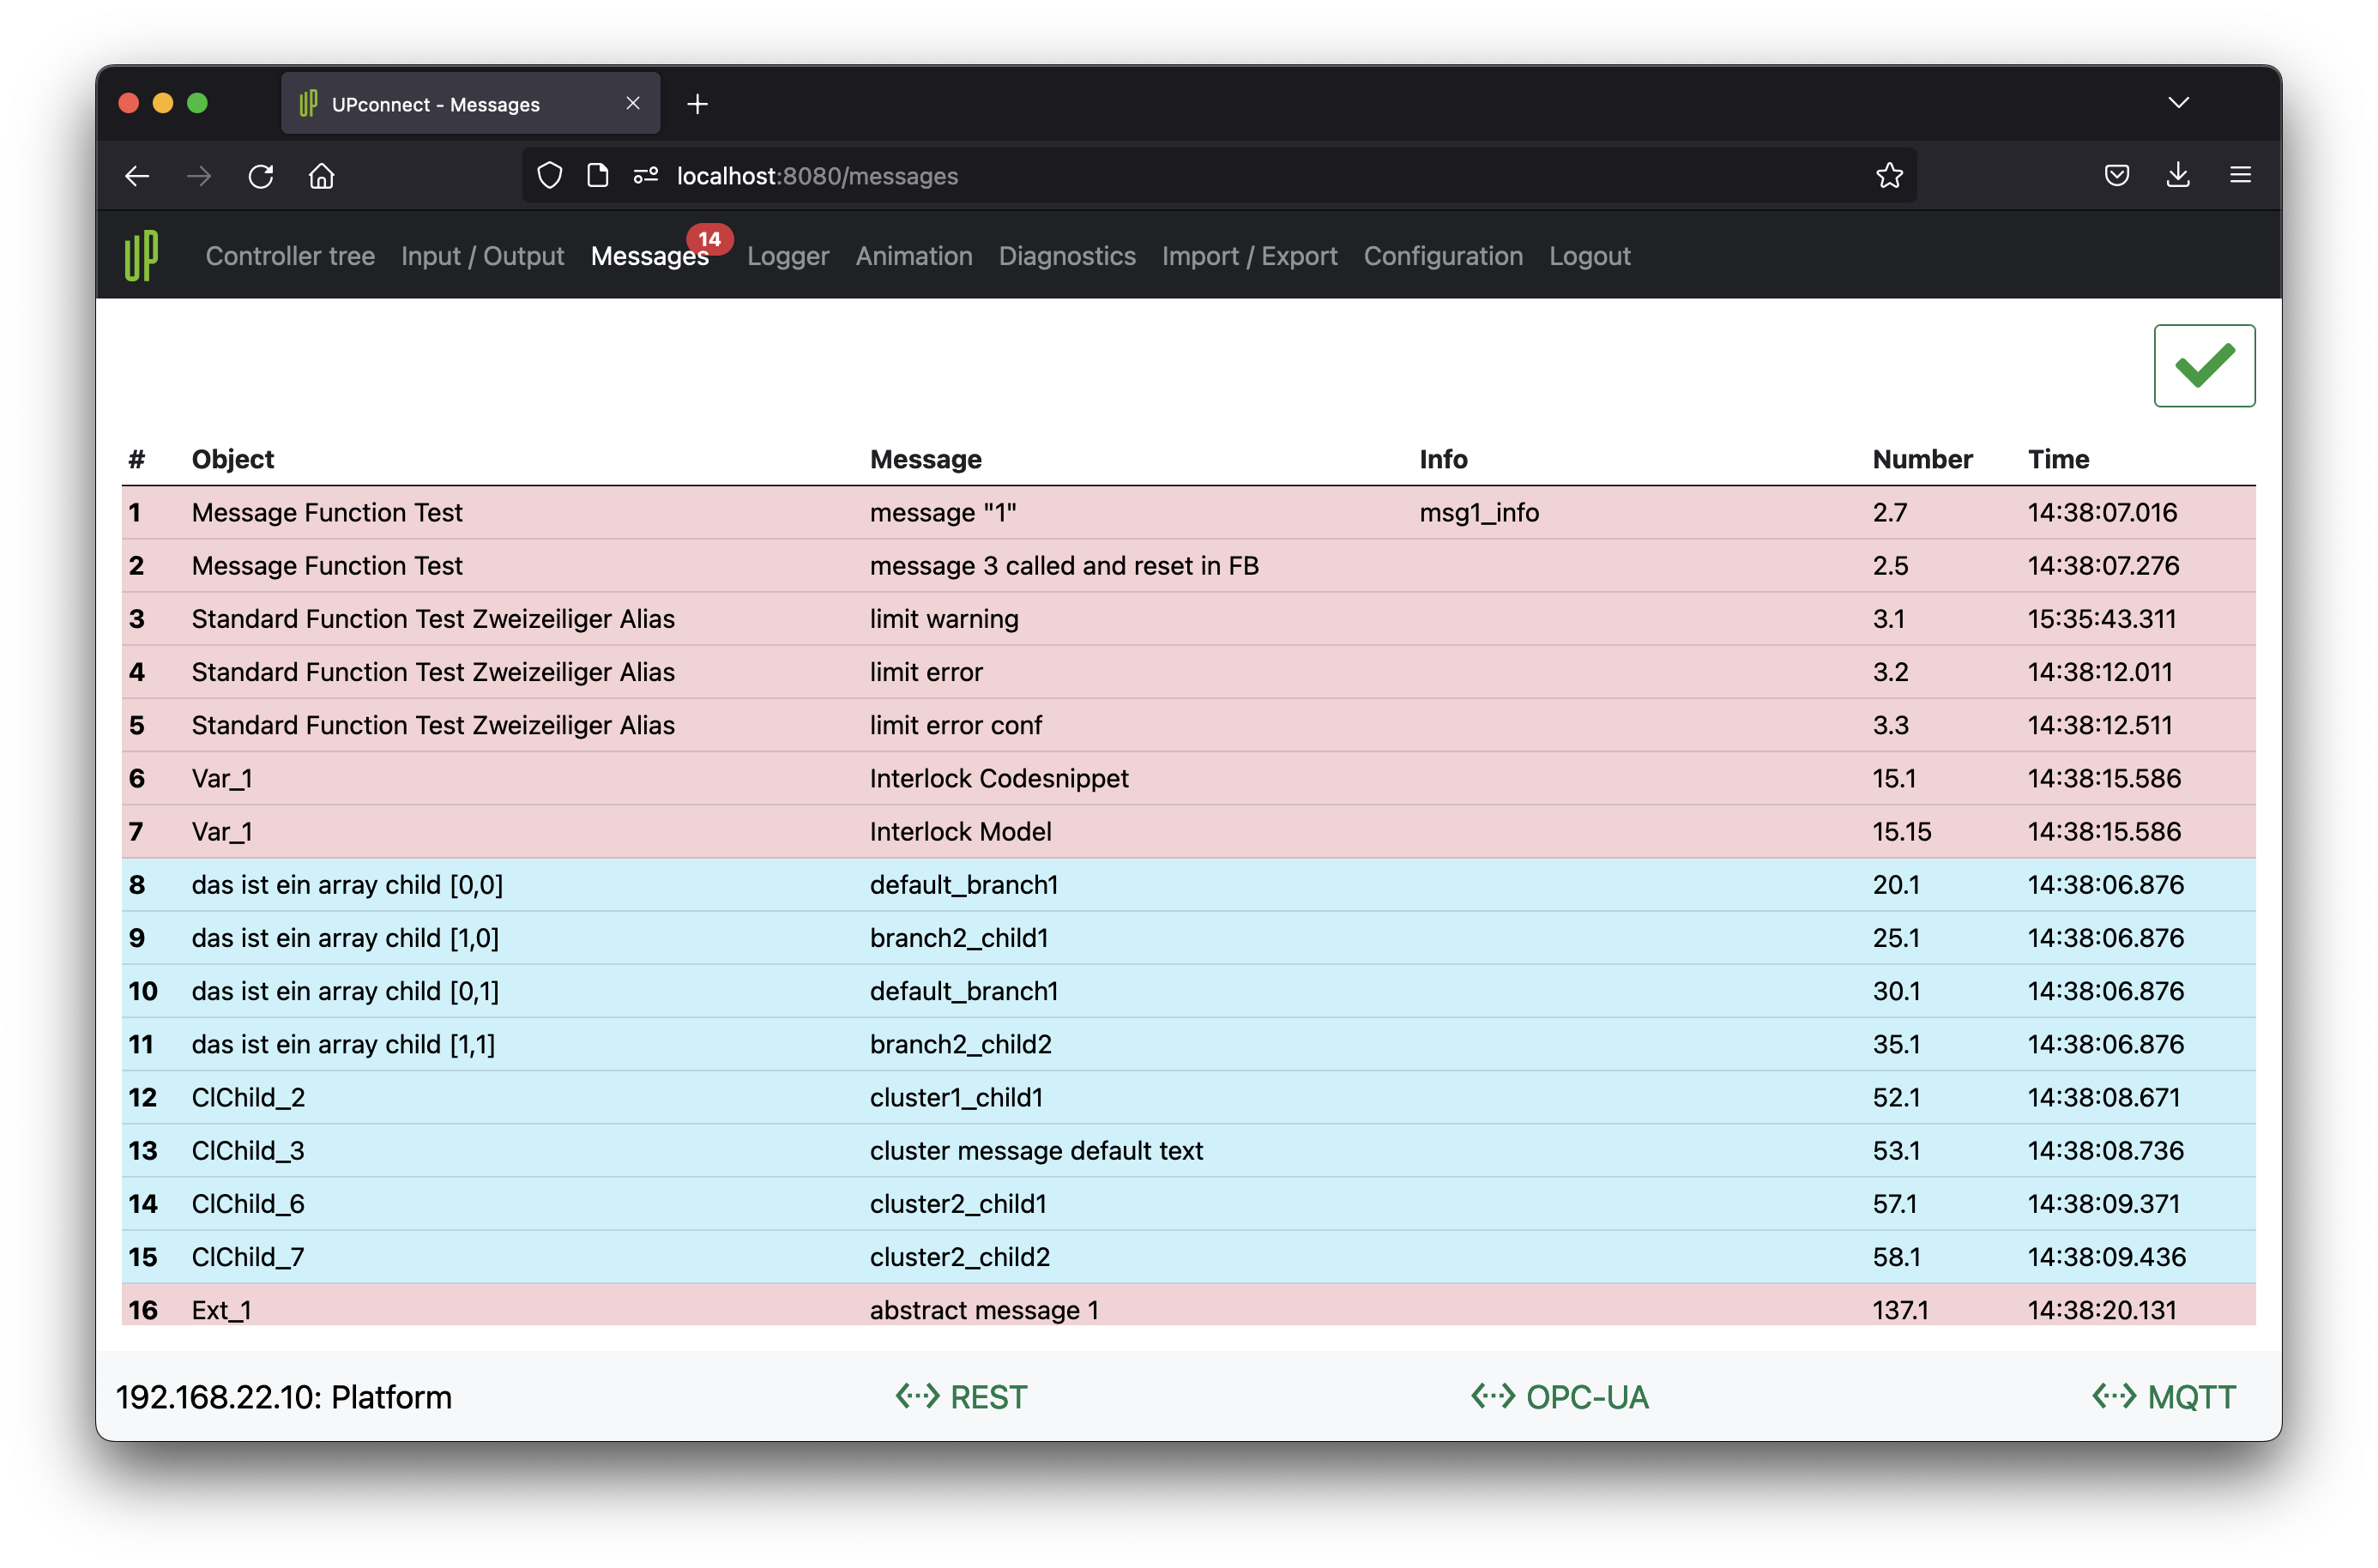This screenshot has width=2378, height=1568.
Task: Open the Controller tree page
Action: click(x=290, y=256)
